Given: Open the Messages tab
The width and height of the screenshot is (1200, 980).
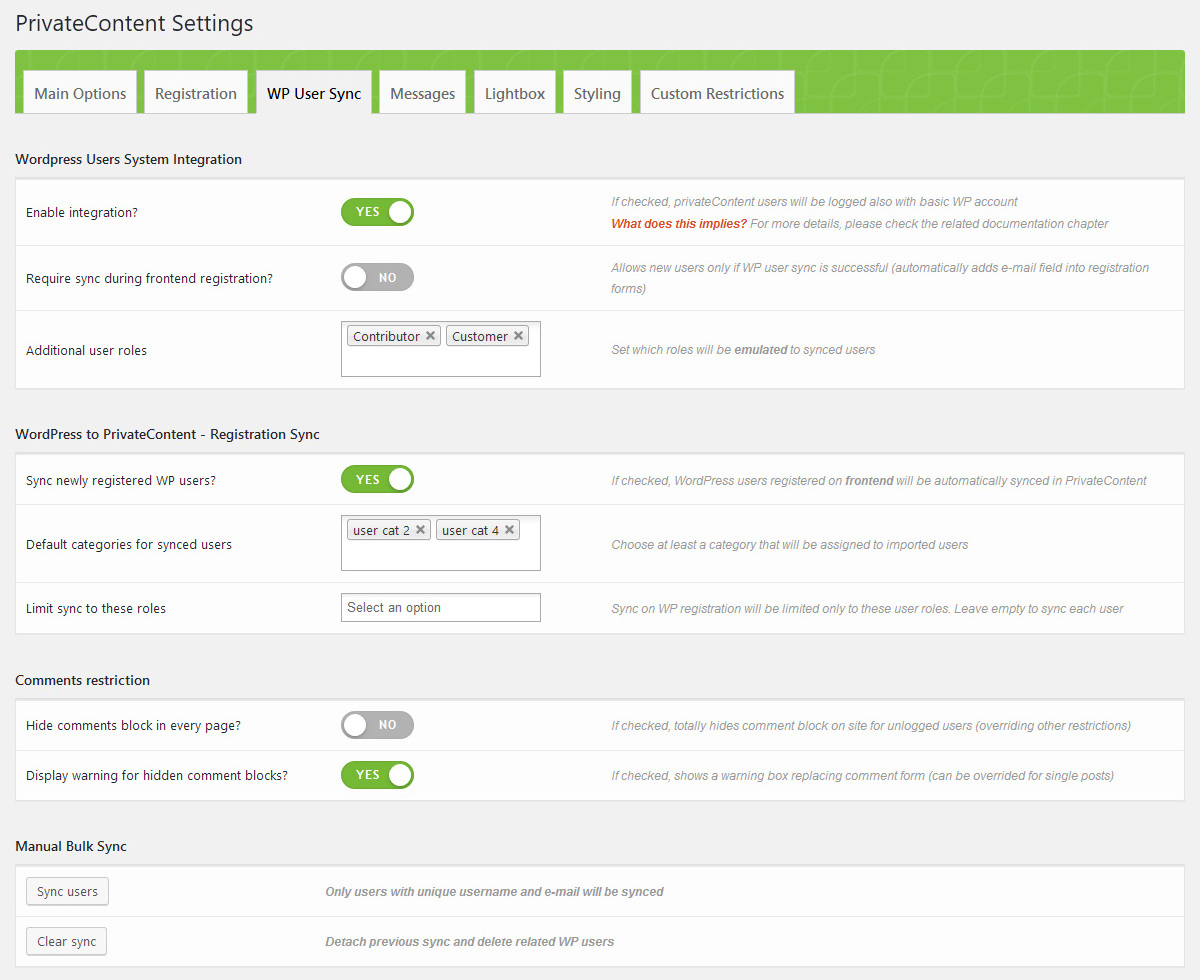Looking at the screenshot, I should pyautogui.click(x=422, y=93).
